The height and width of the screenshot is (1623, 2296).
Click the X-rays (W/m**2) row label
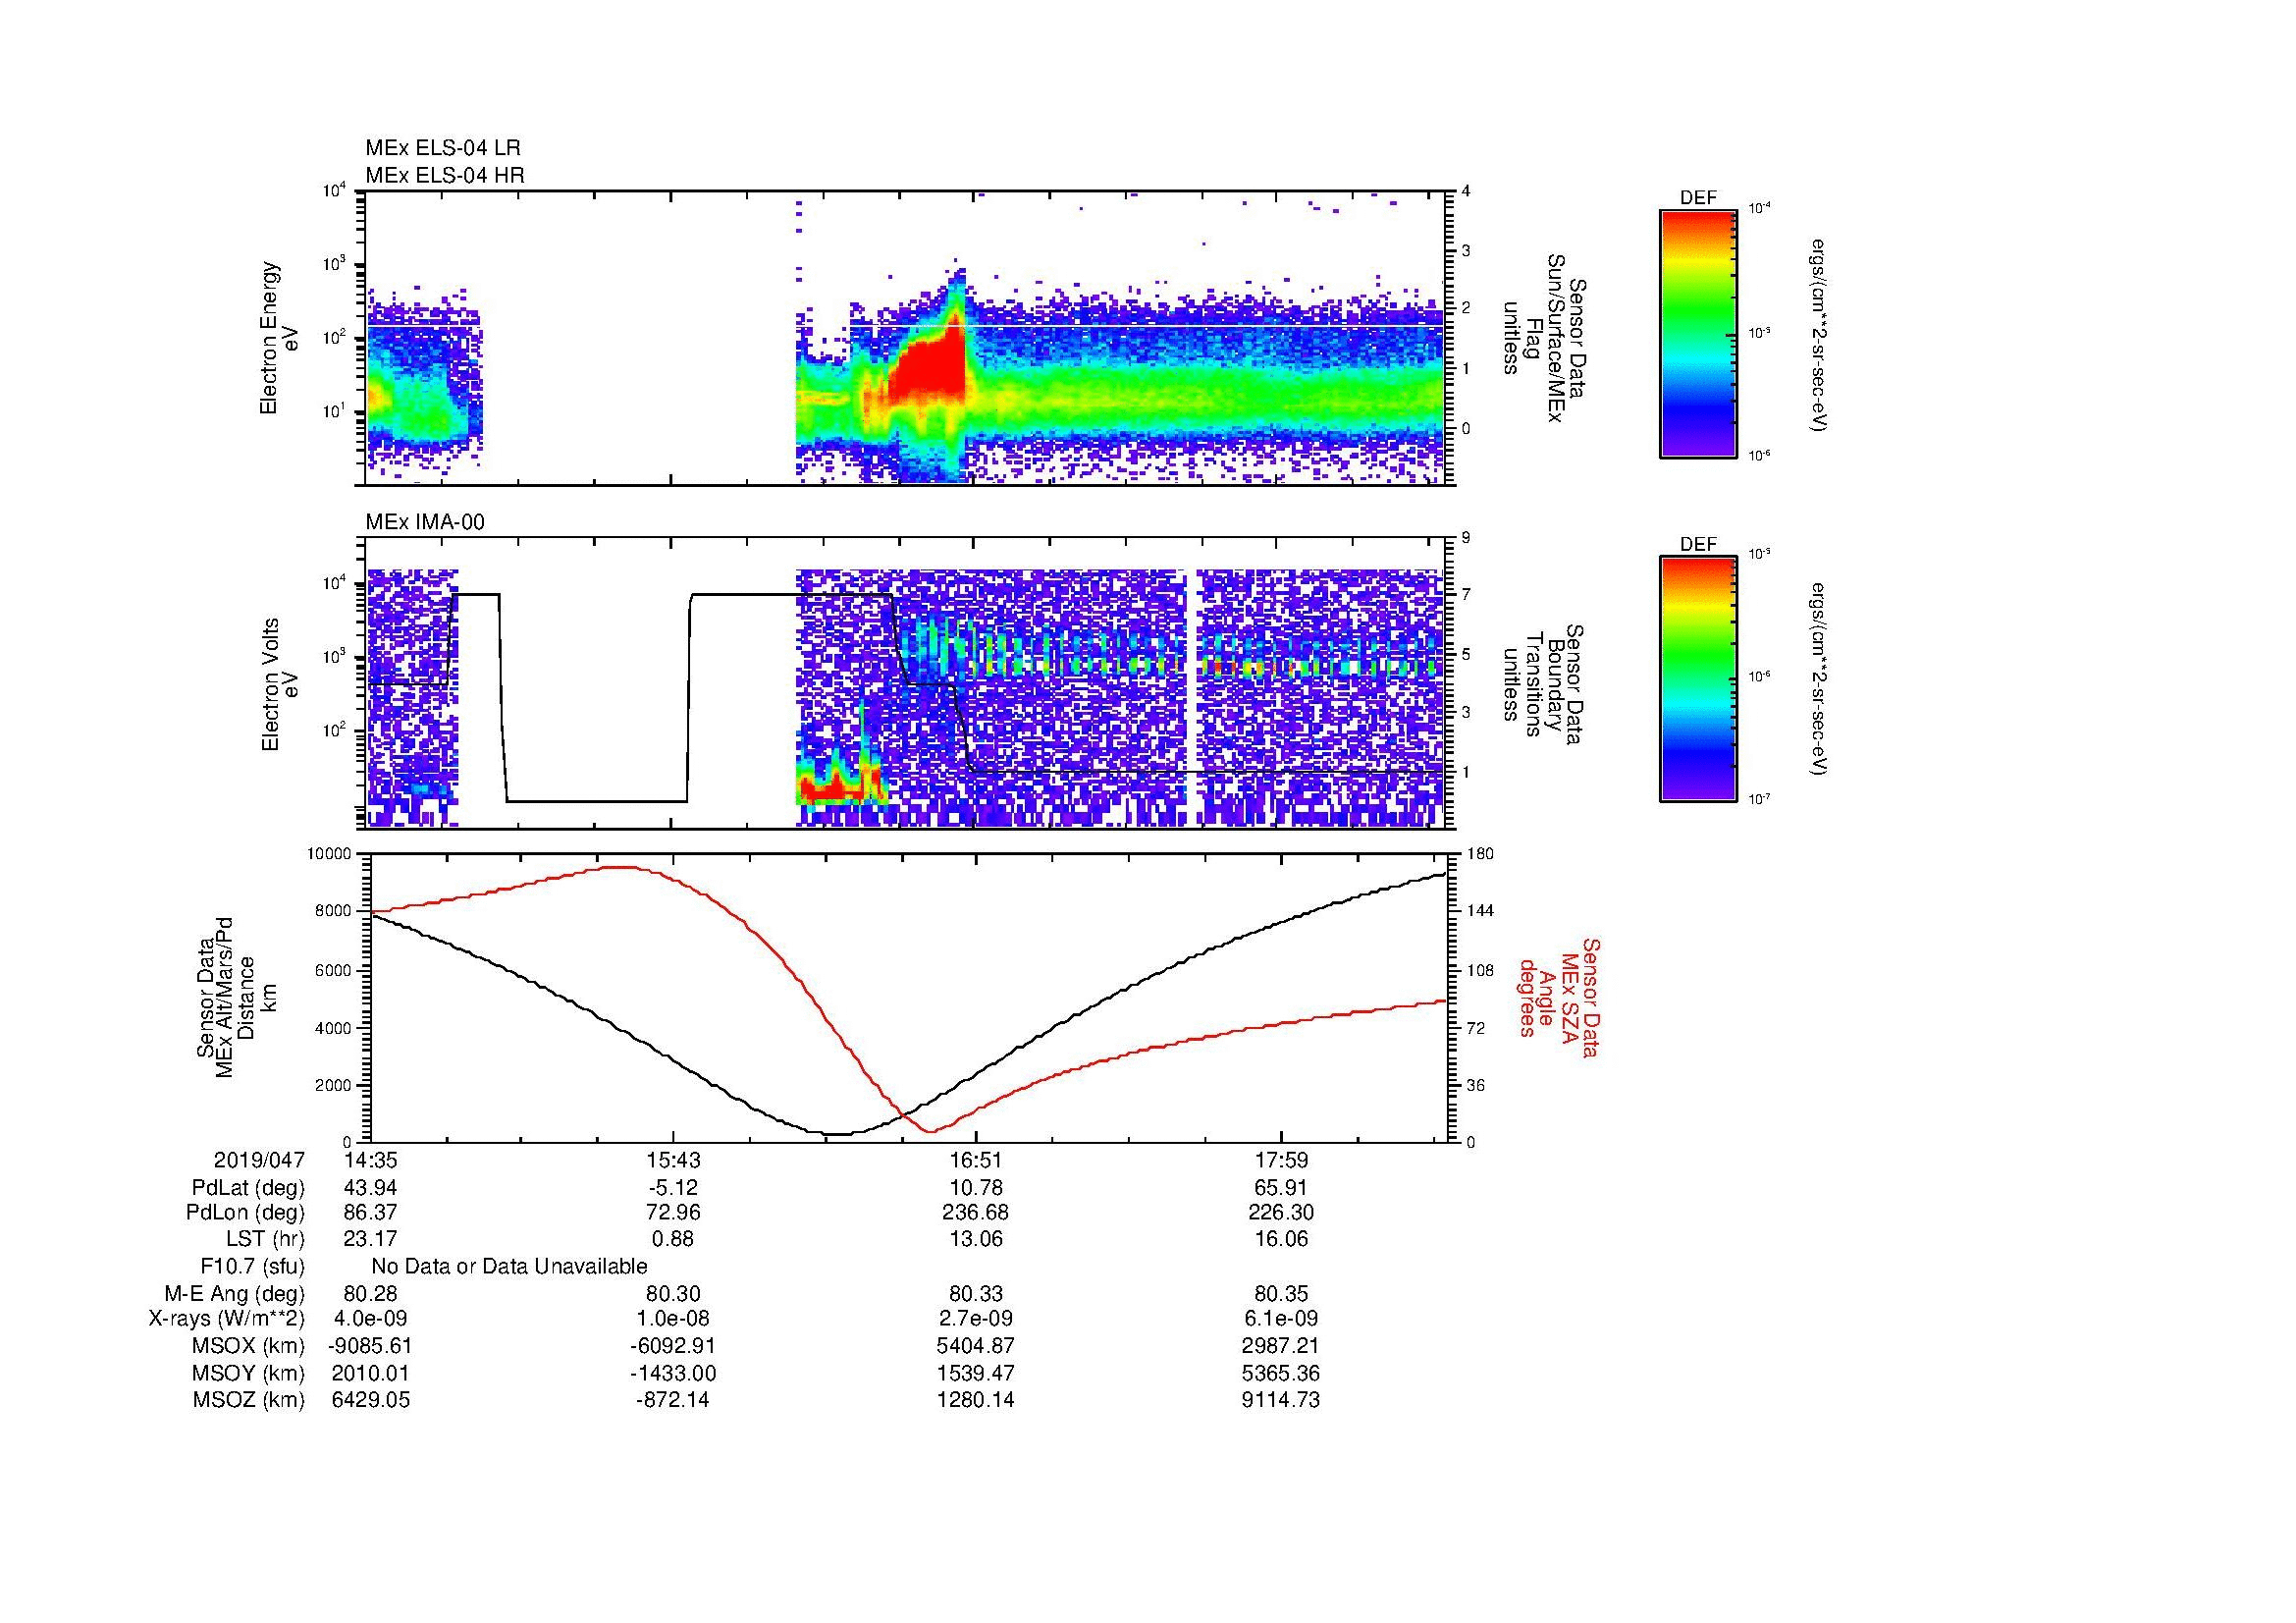click(x=226, y=1320)
